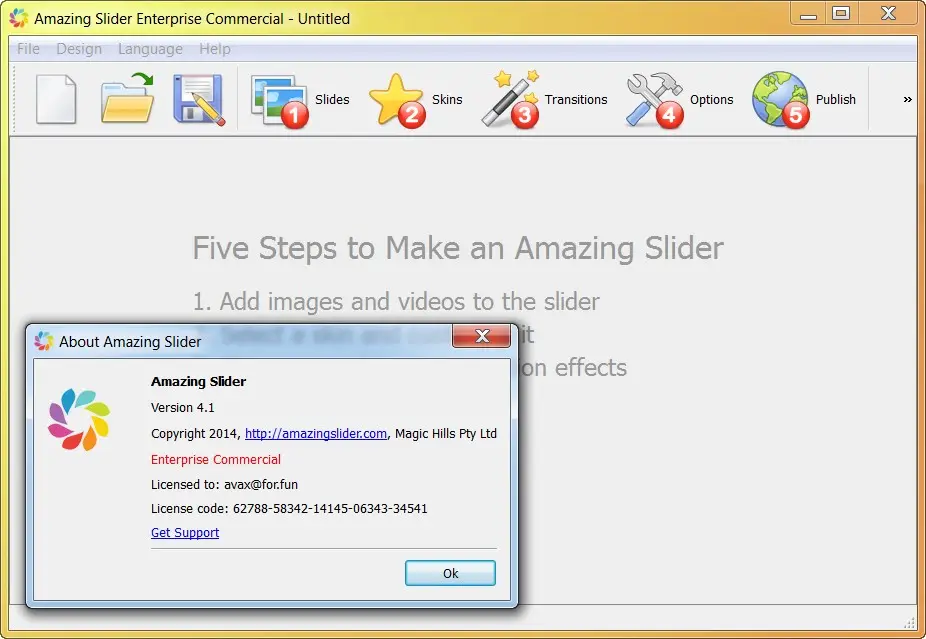Follow the Get Support link
Viewport: 926px width, 639px height.
(185, 533)
